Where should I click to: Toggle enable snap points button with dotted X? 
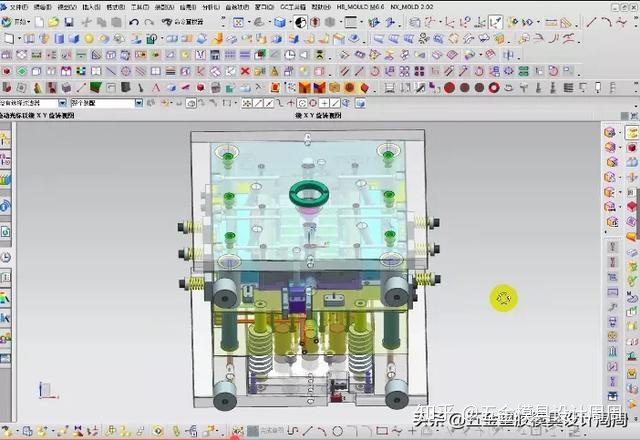247,103
